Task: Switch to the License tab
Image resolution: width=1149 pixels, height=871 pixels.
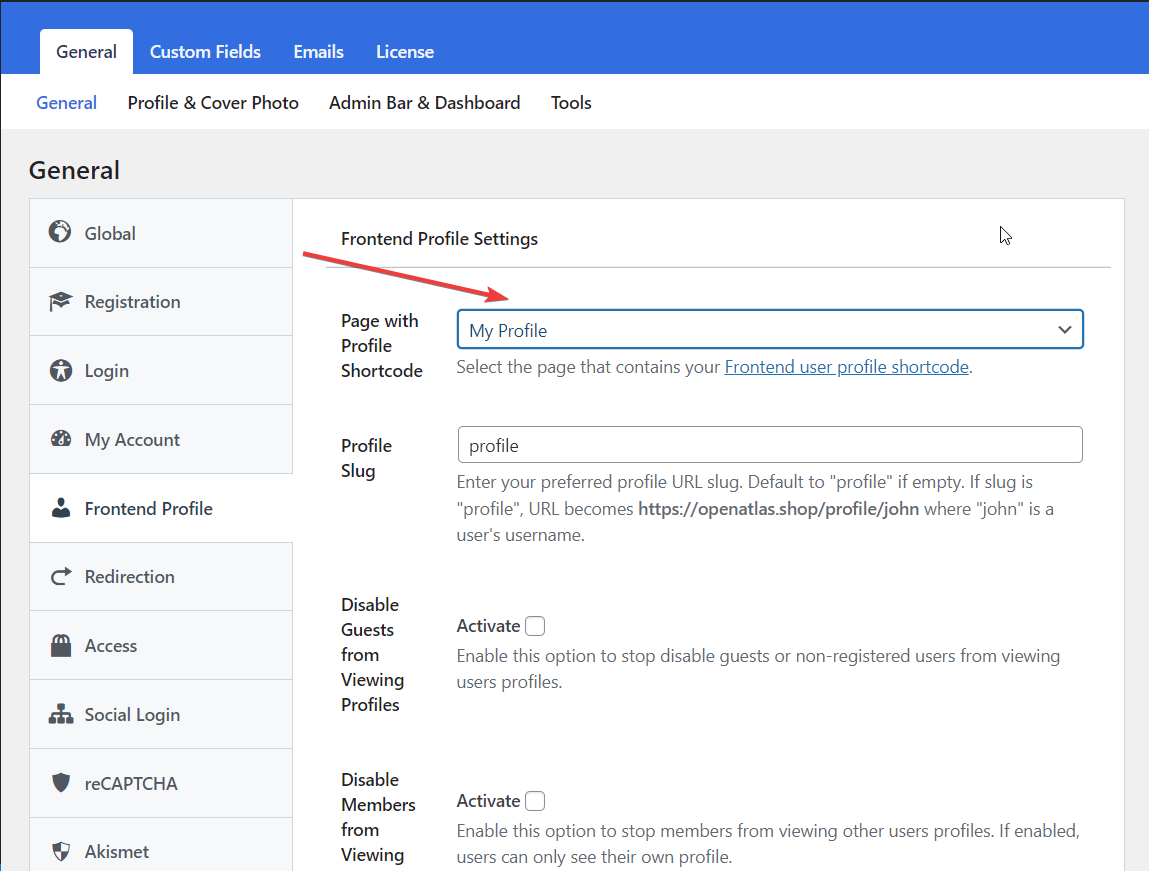Action: (x=405, y=52)
